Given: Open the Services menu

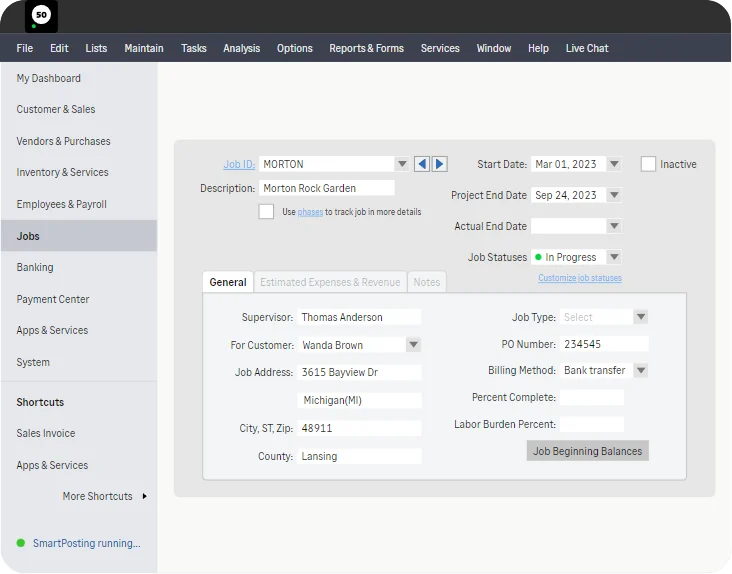Looking at the screenshot, I should tap(440, 48).
